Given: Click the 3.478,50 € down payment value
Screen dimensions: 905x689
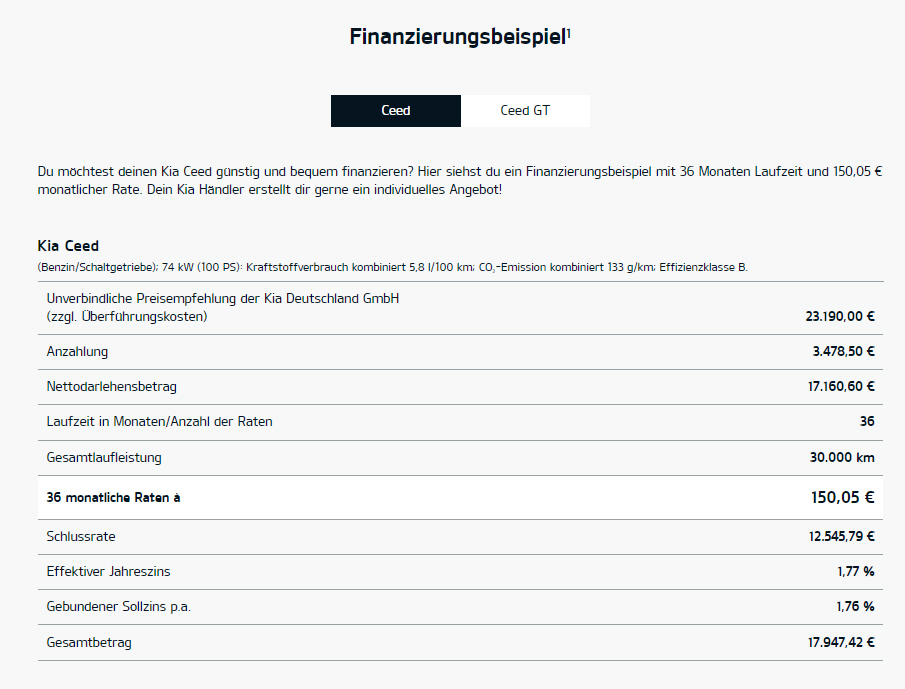Looking at the screenshot, I should pos(843,351).
